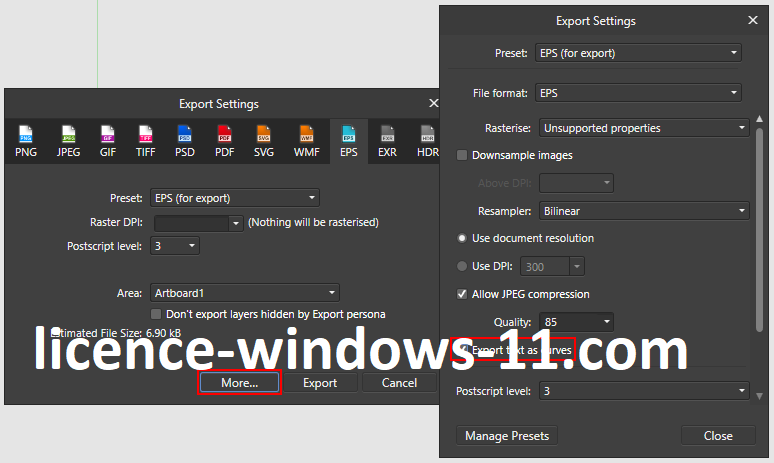Open the Resampler Bilinear dropdown
Image resolution: width=774 pixels, height=463 pixels.
pos(644,211)
